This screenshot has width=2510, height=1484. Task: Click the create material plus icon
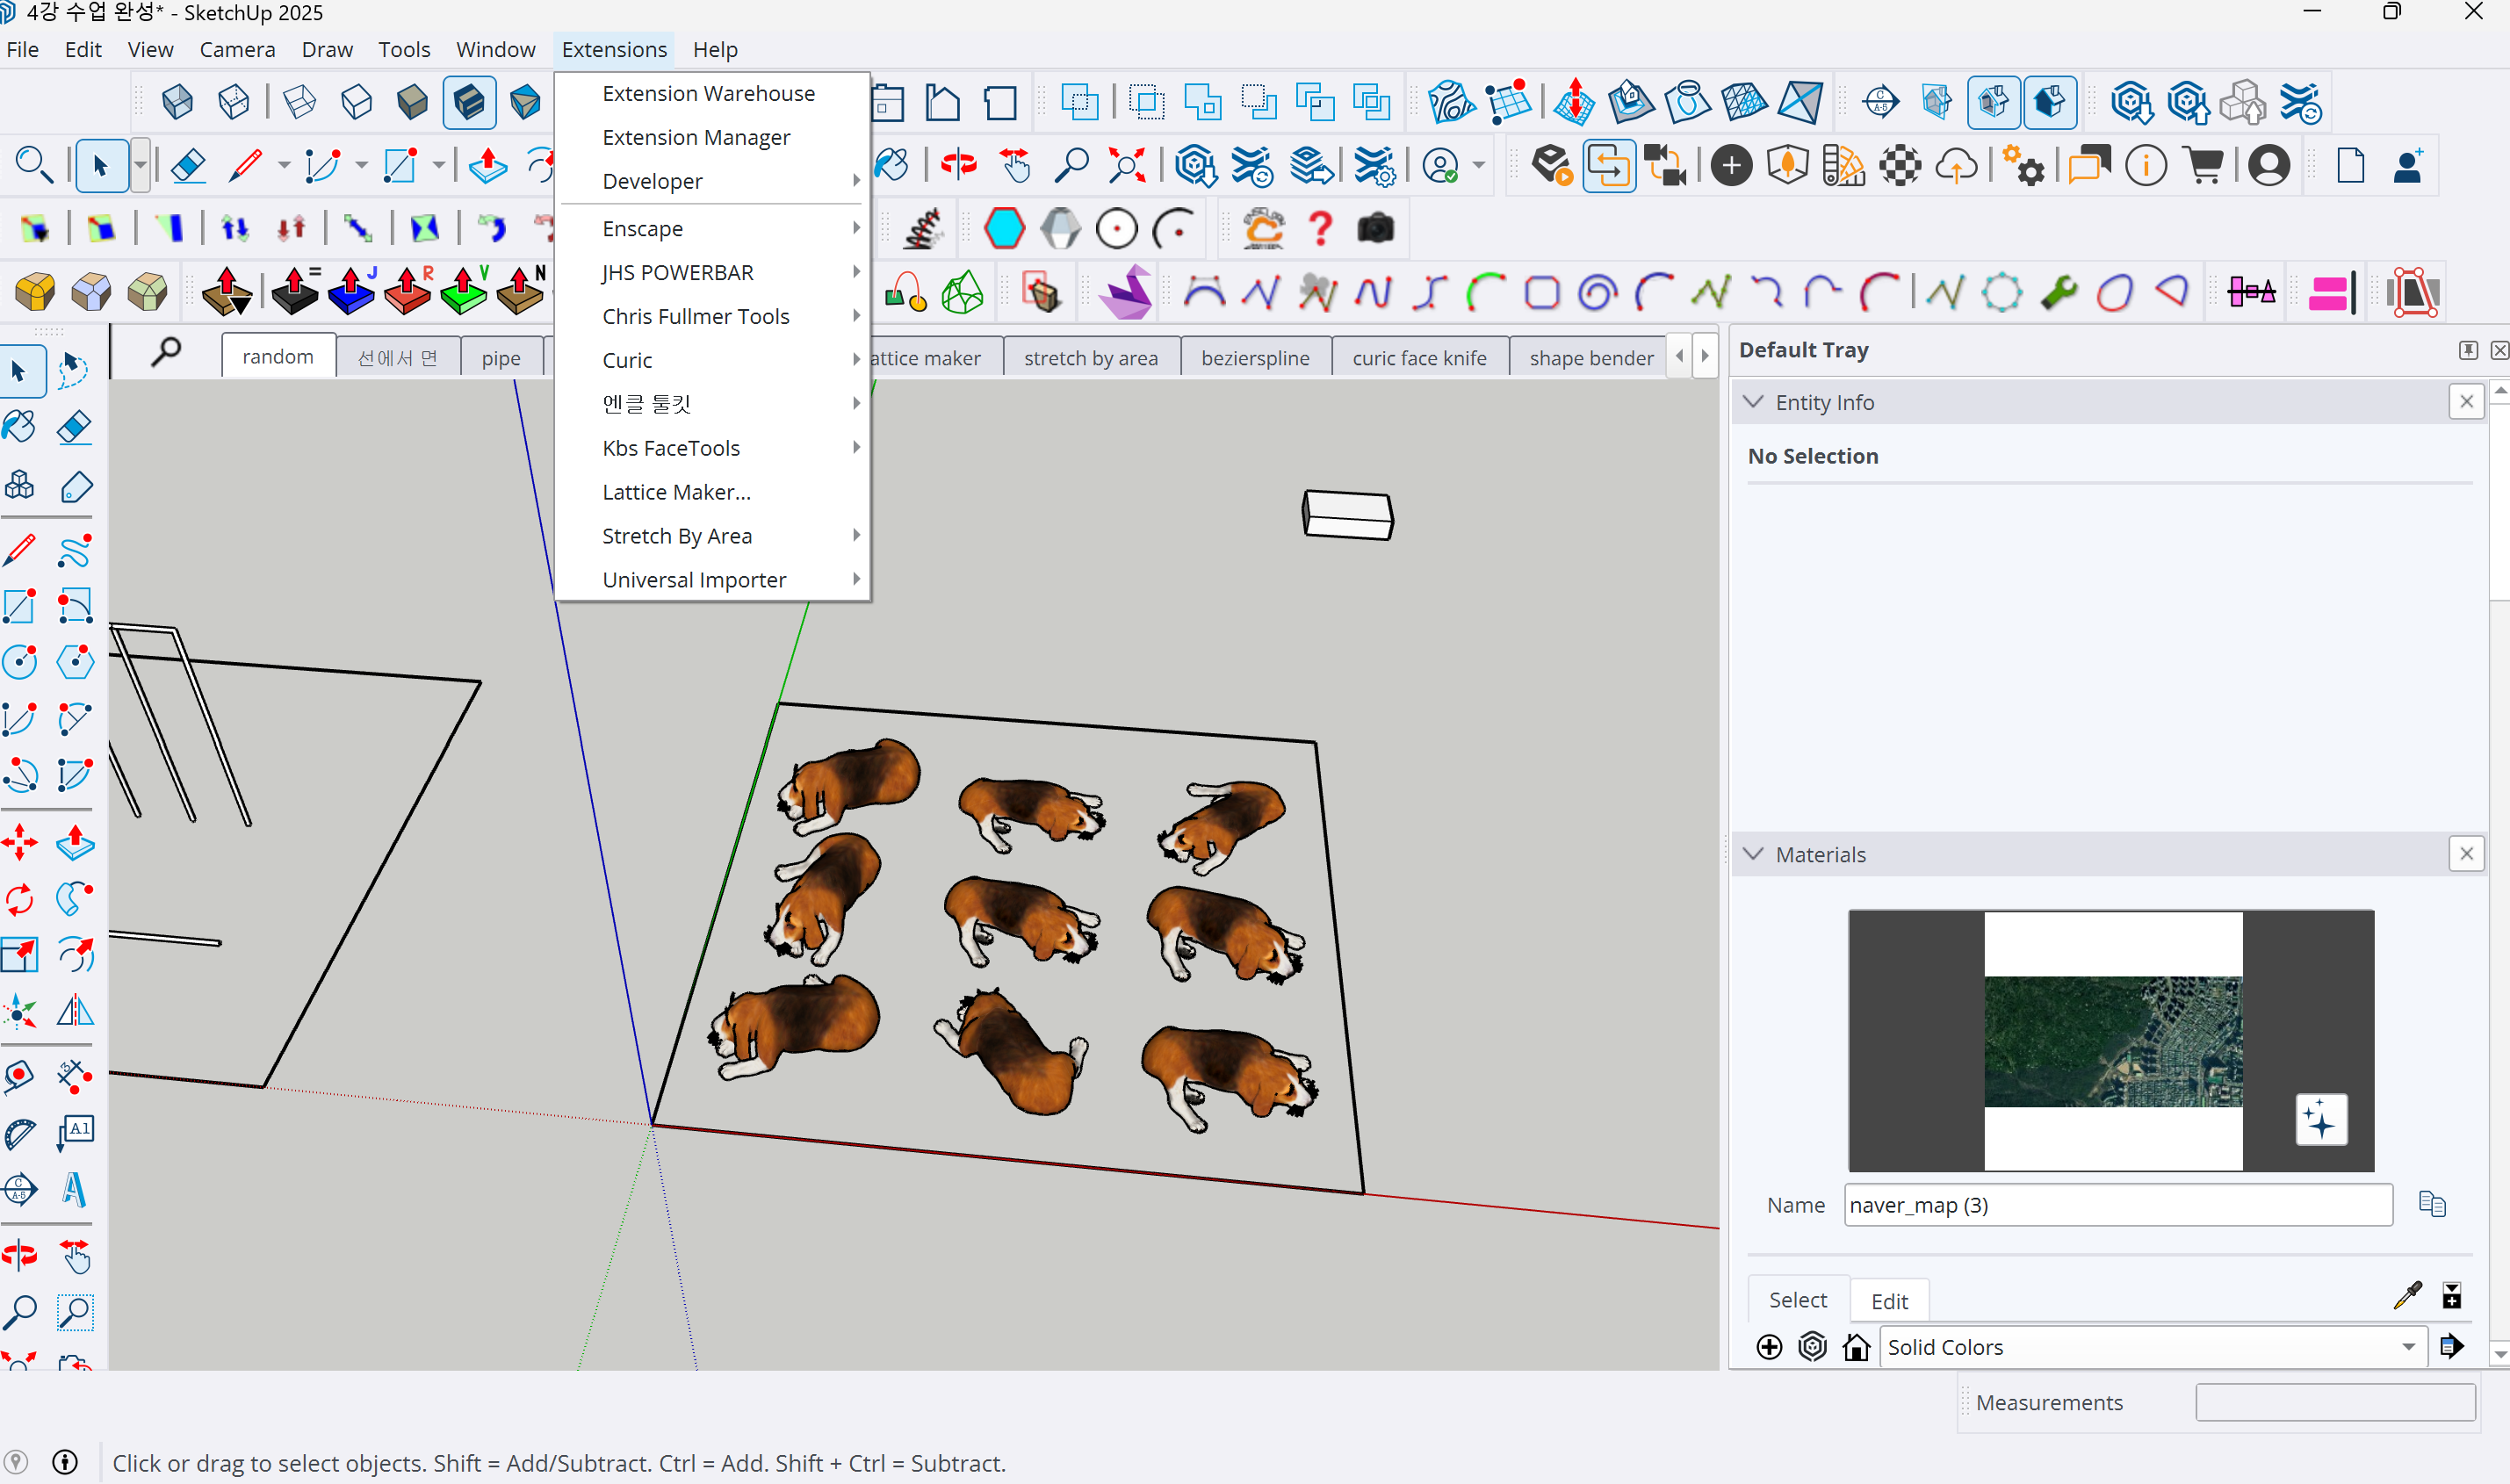click(x=1769, y=1347)
